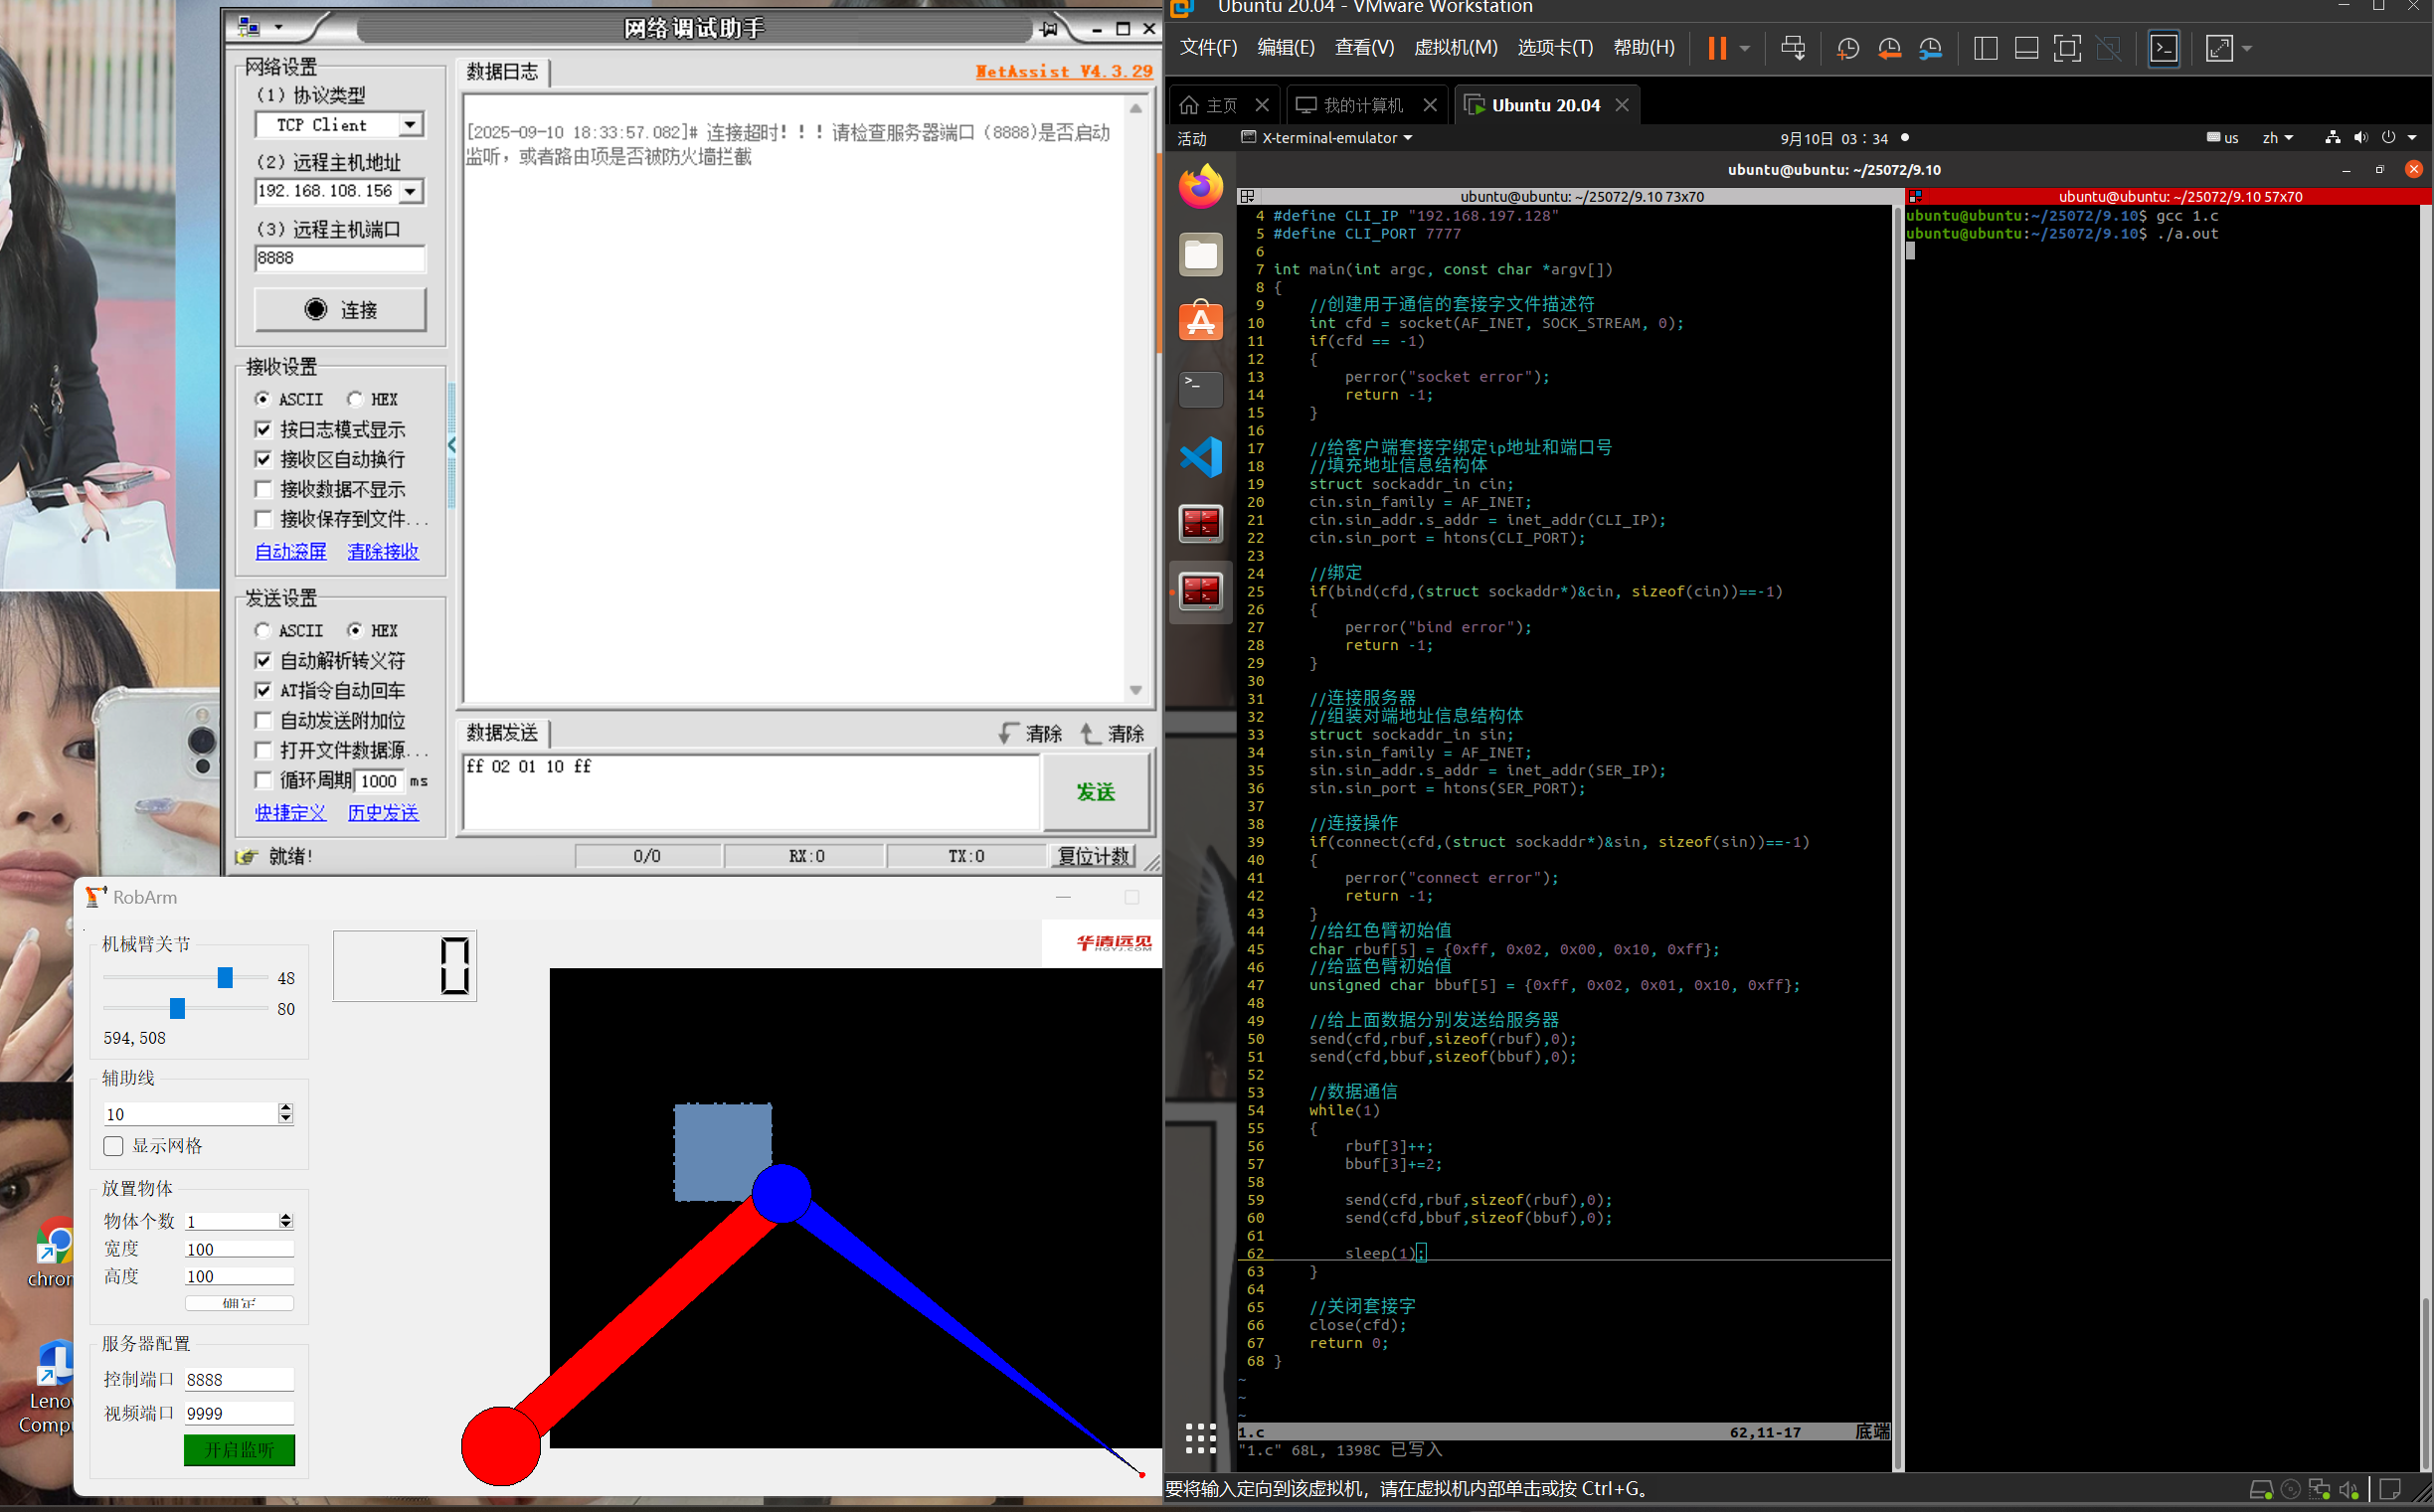Open the Files manager dock icon

1200,254
